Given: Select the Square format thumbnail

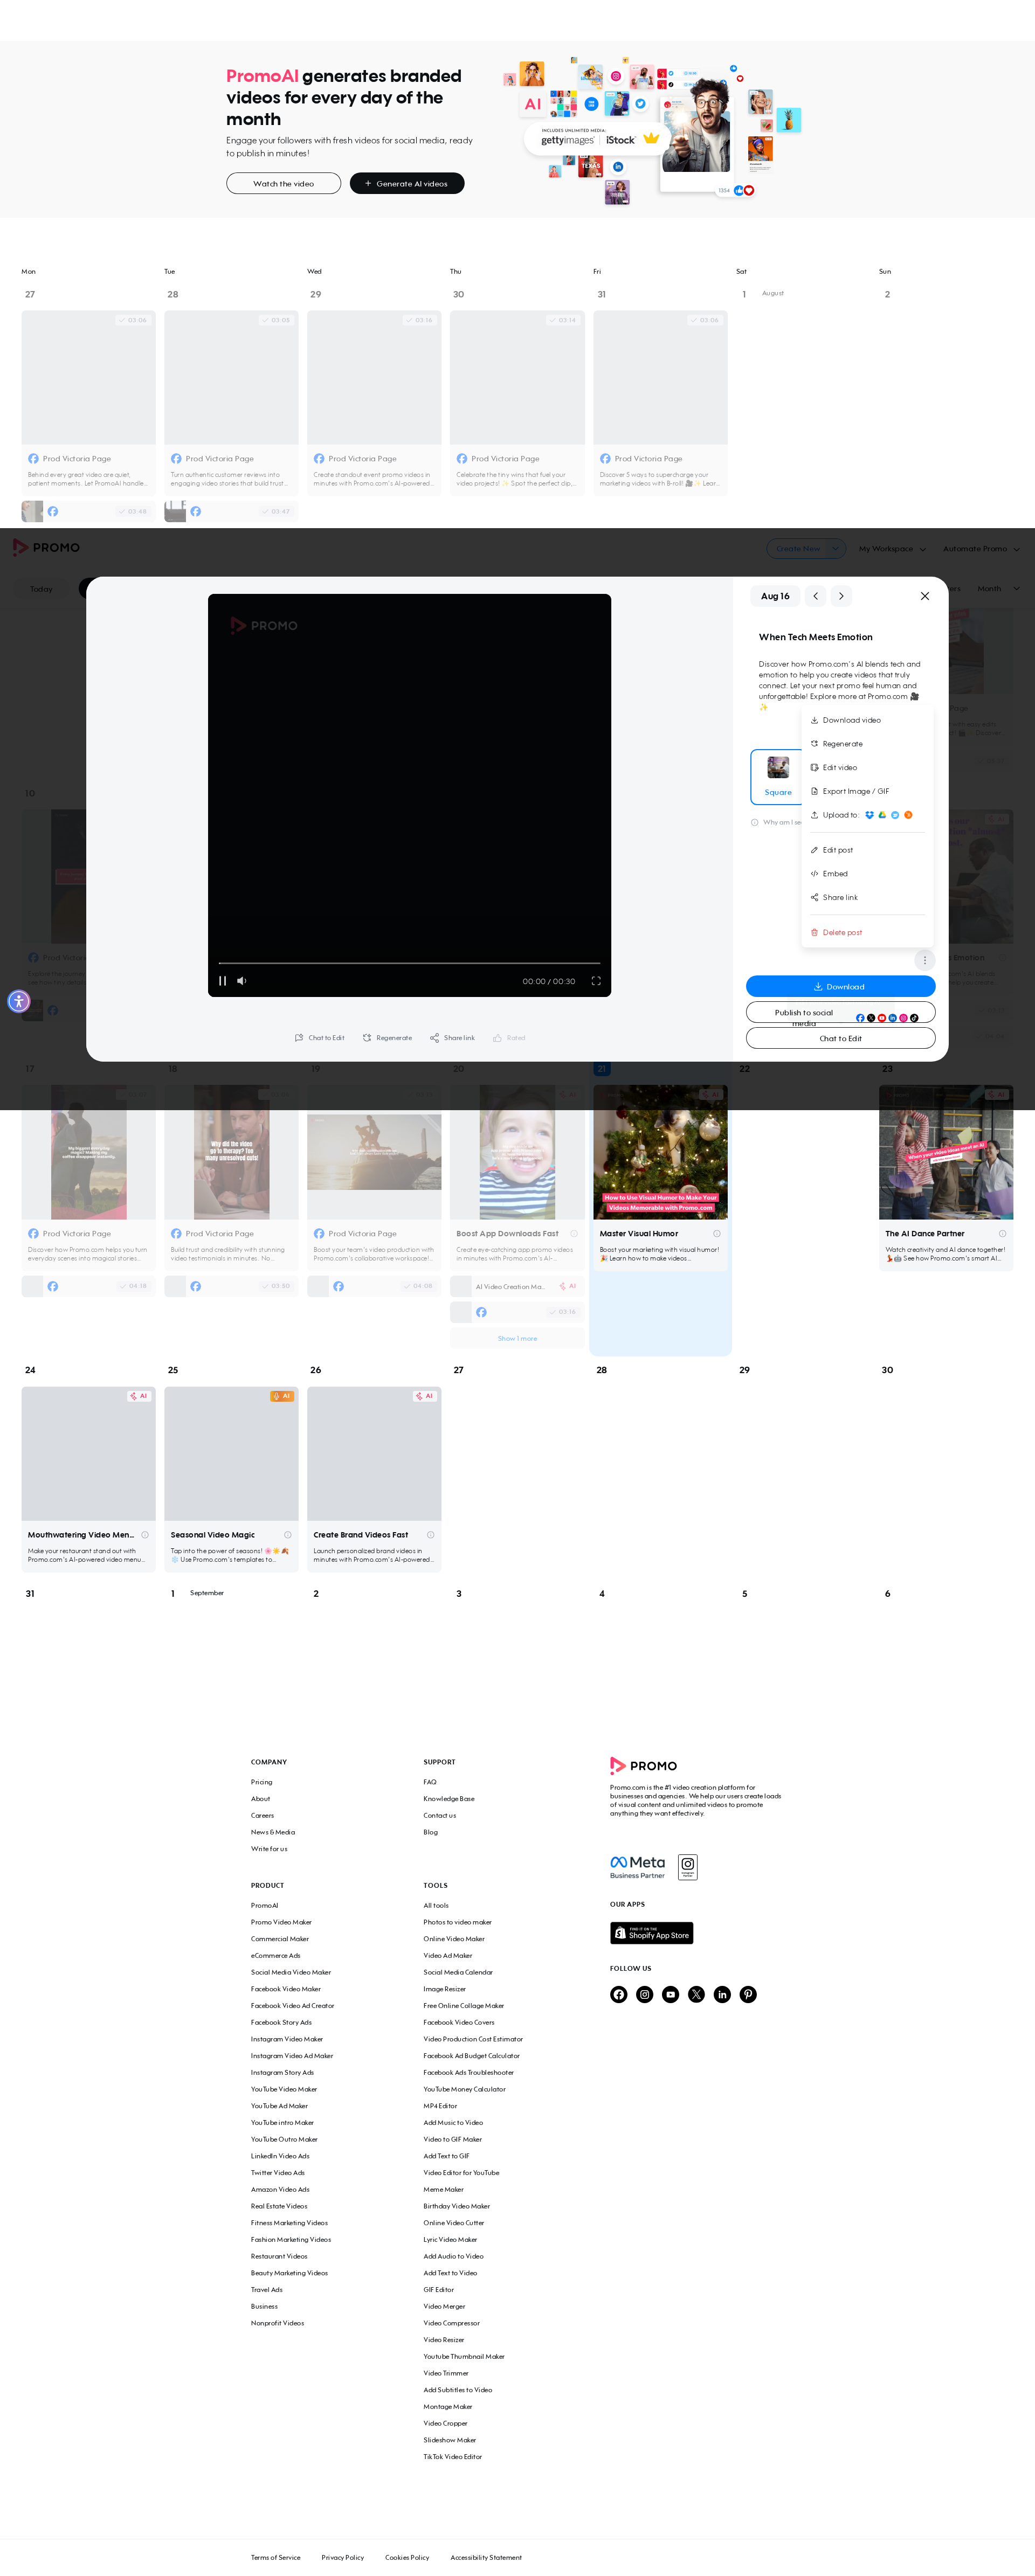Looking at the screenshot, I should point(777,776).
